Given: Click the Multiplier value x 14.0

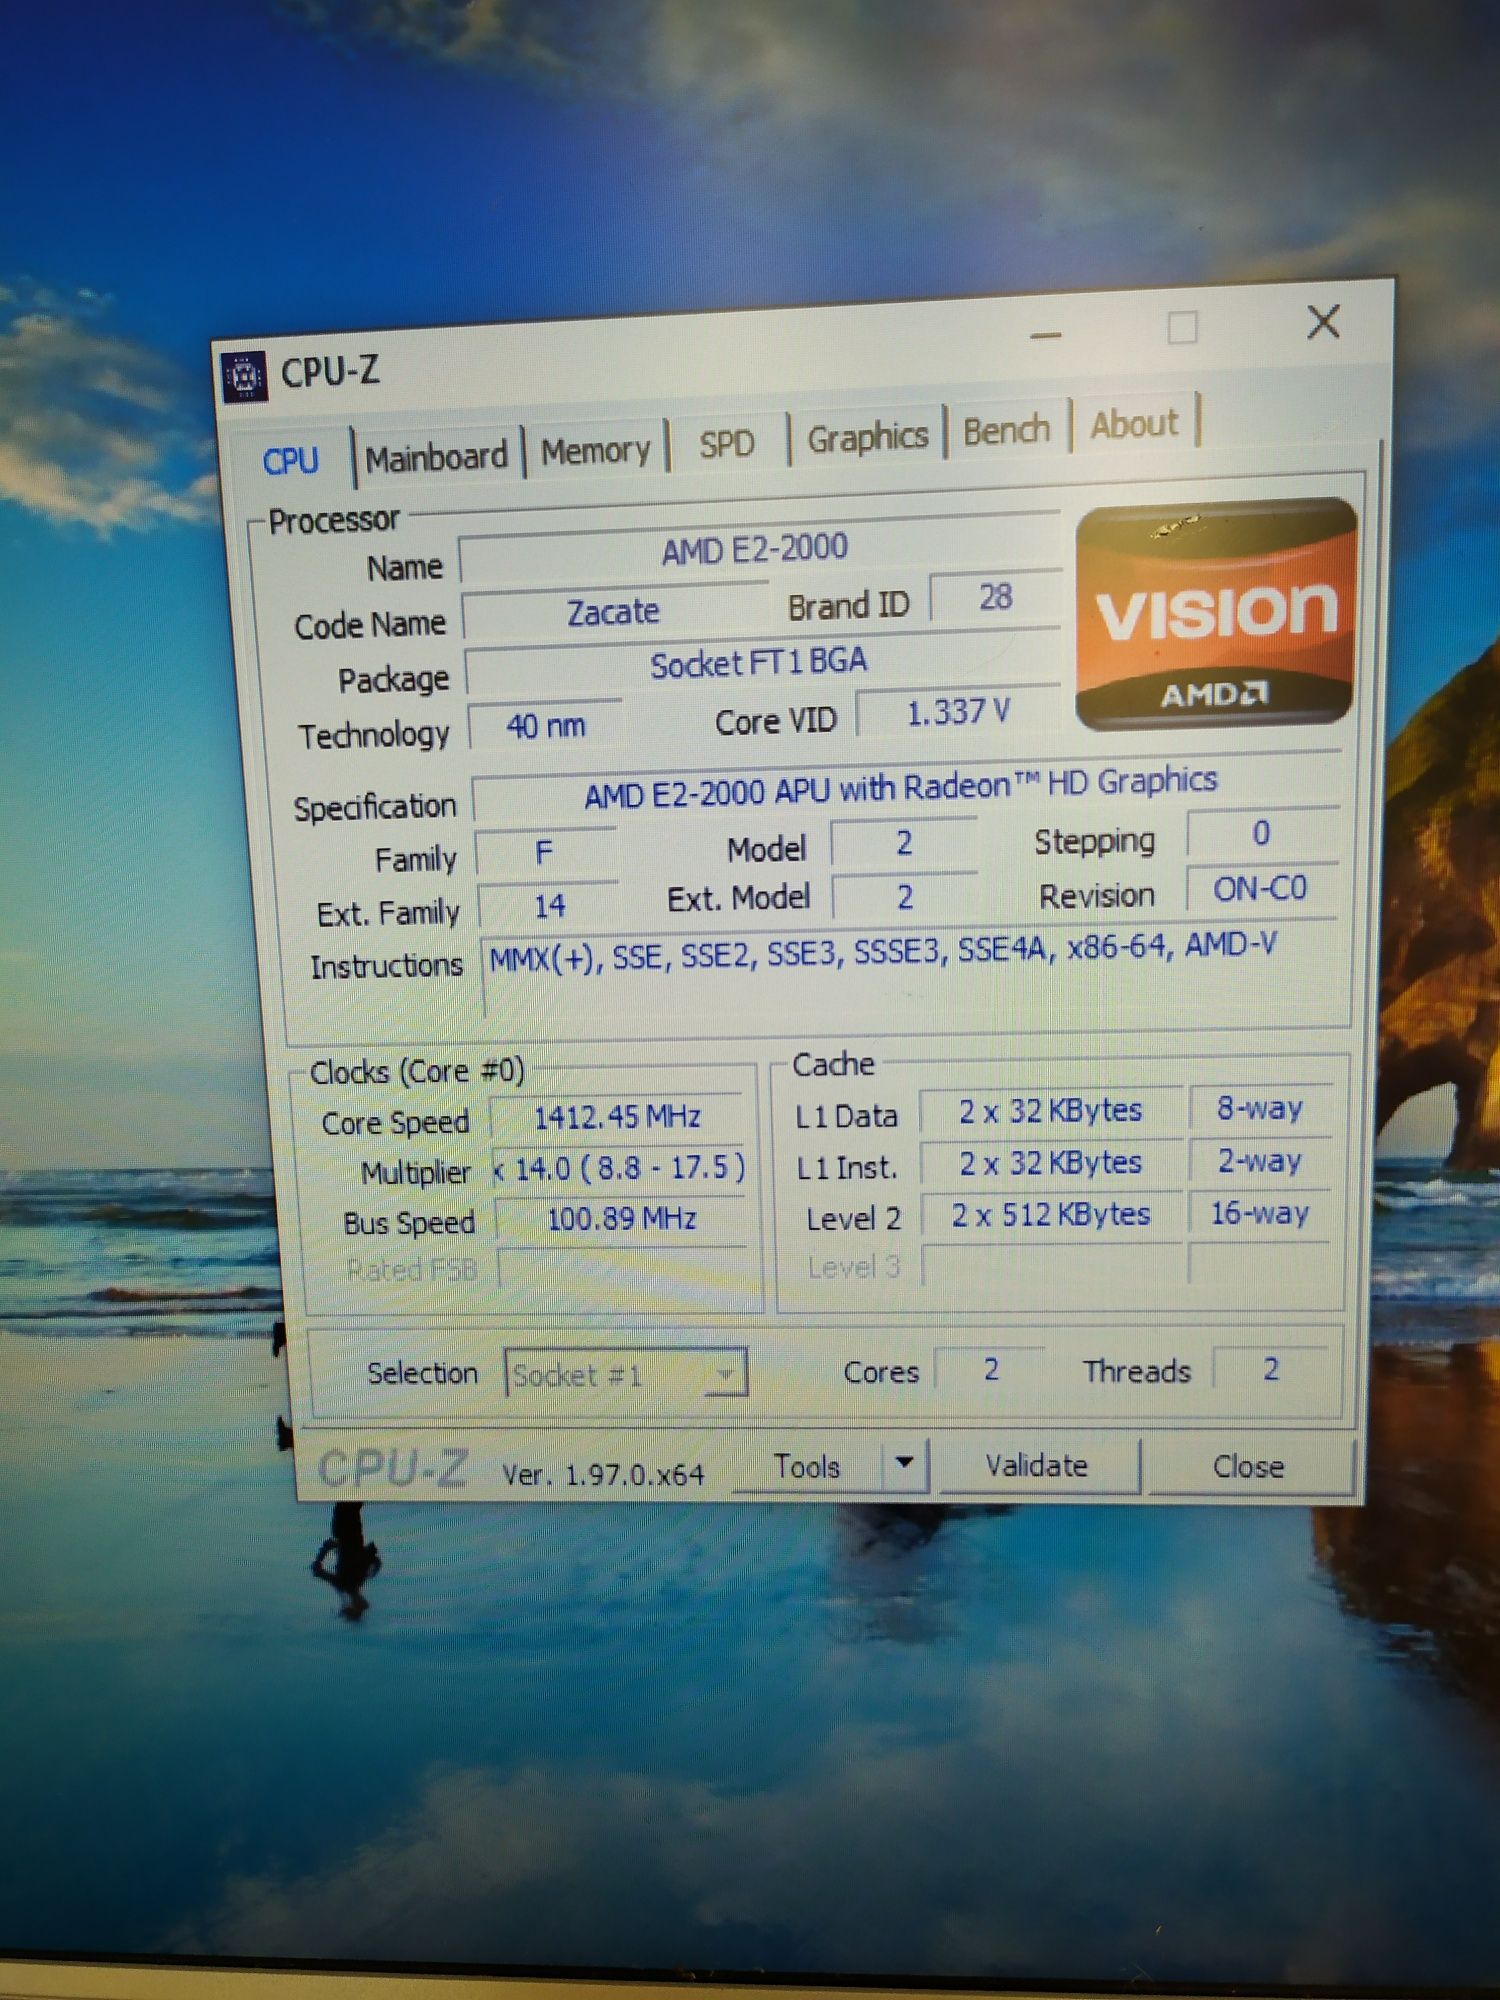Looking at the screenshot, I should (620, 1168).
